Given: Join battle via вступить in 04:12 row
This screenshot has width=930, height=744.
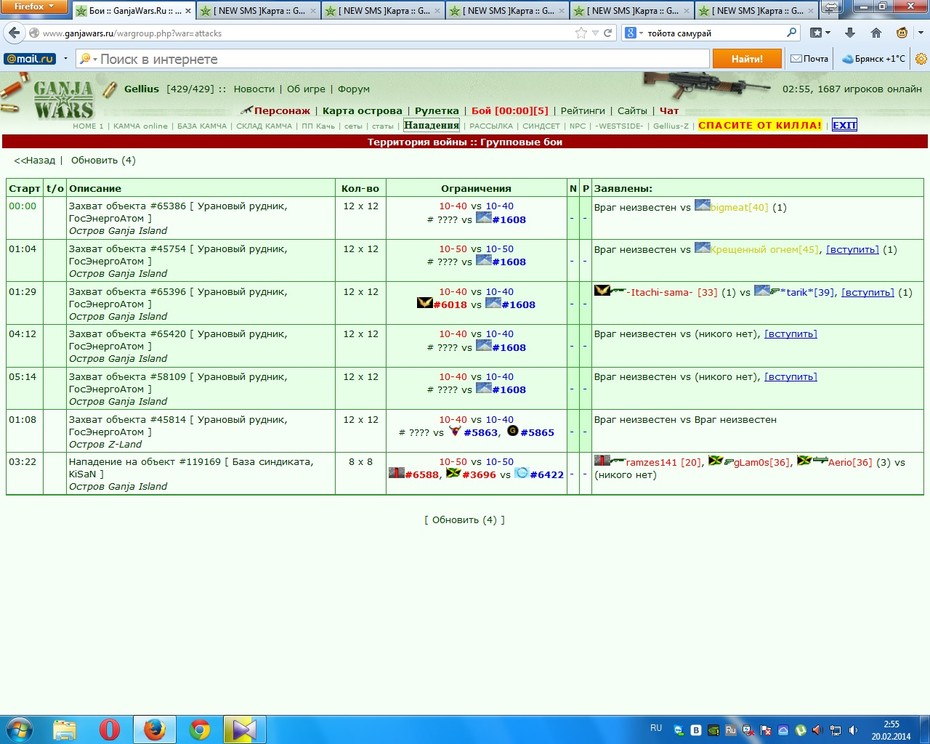Looking at the screenshot, I should pyautogui.click(x=791, y=334).
